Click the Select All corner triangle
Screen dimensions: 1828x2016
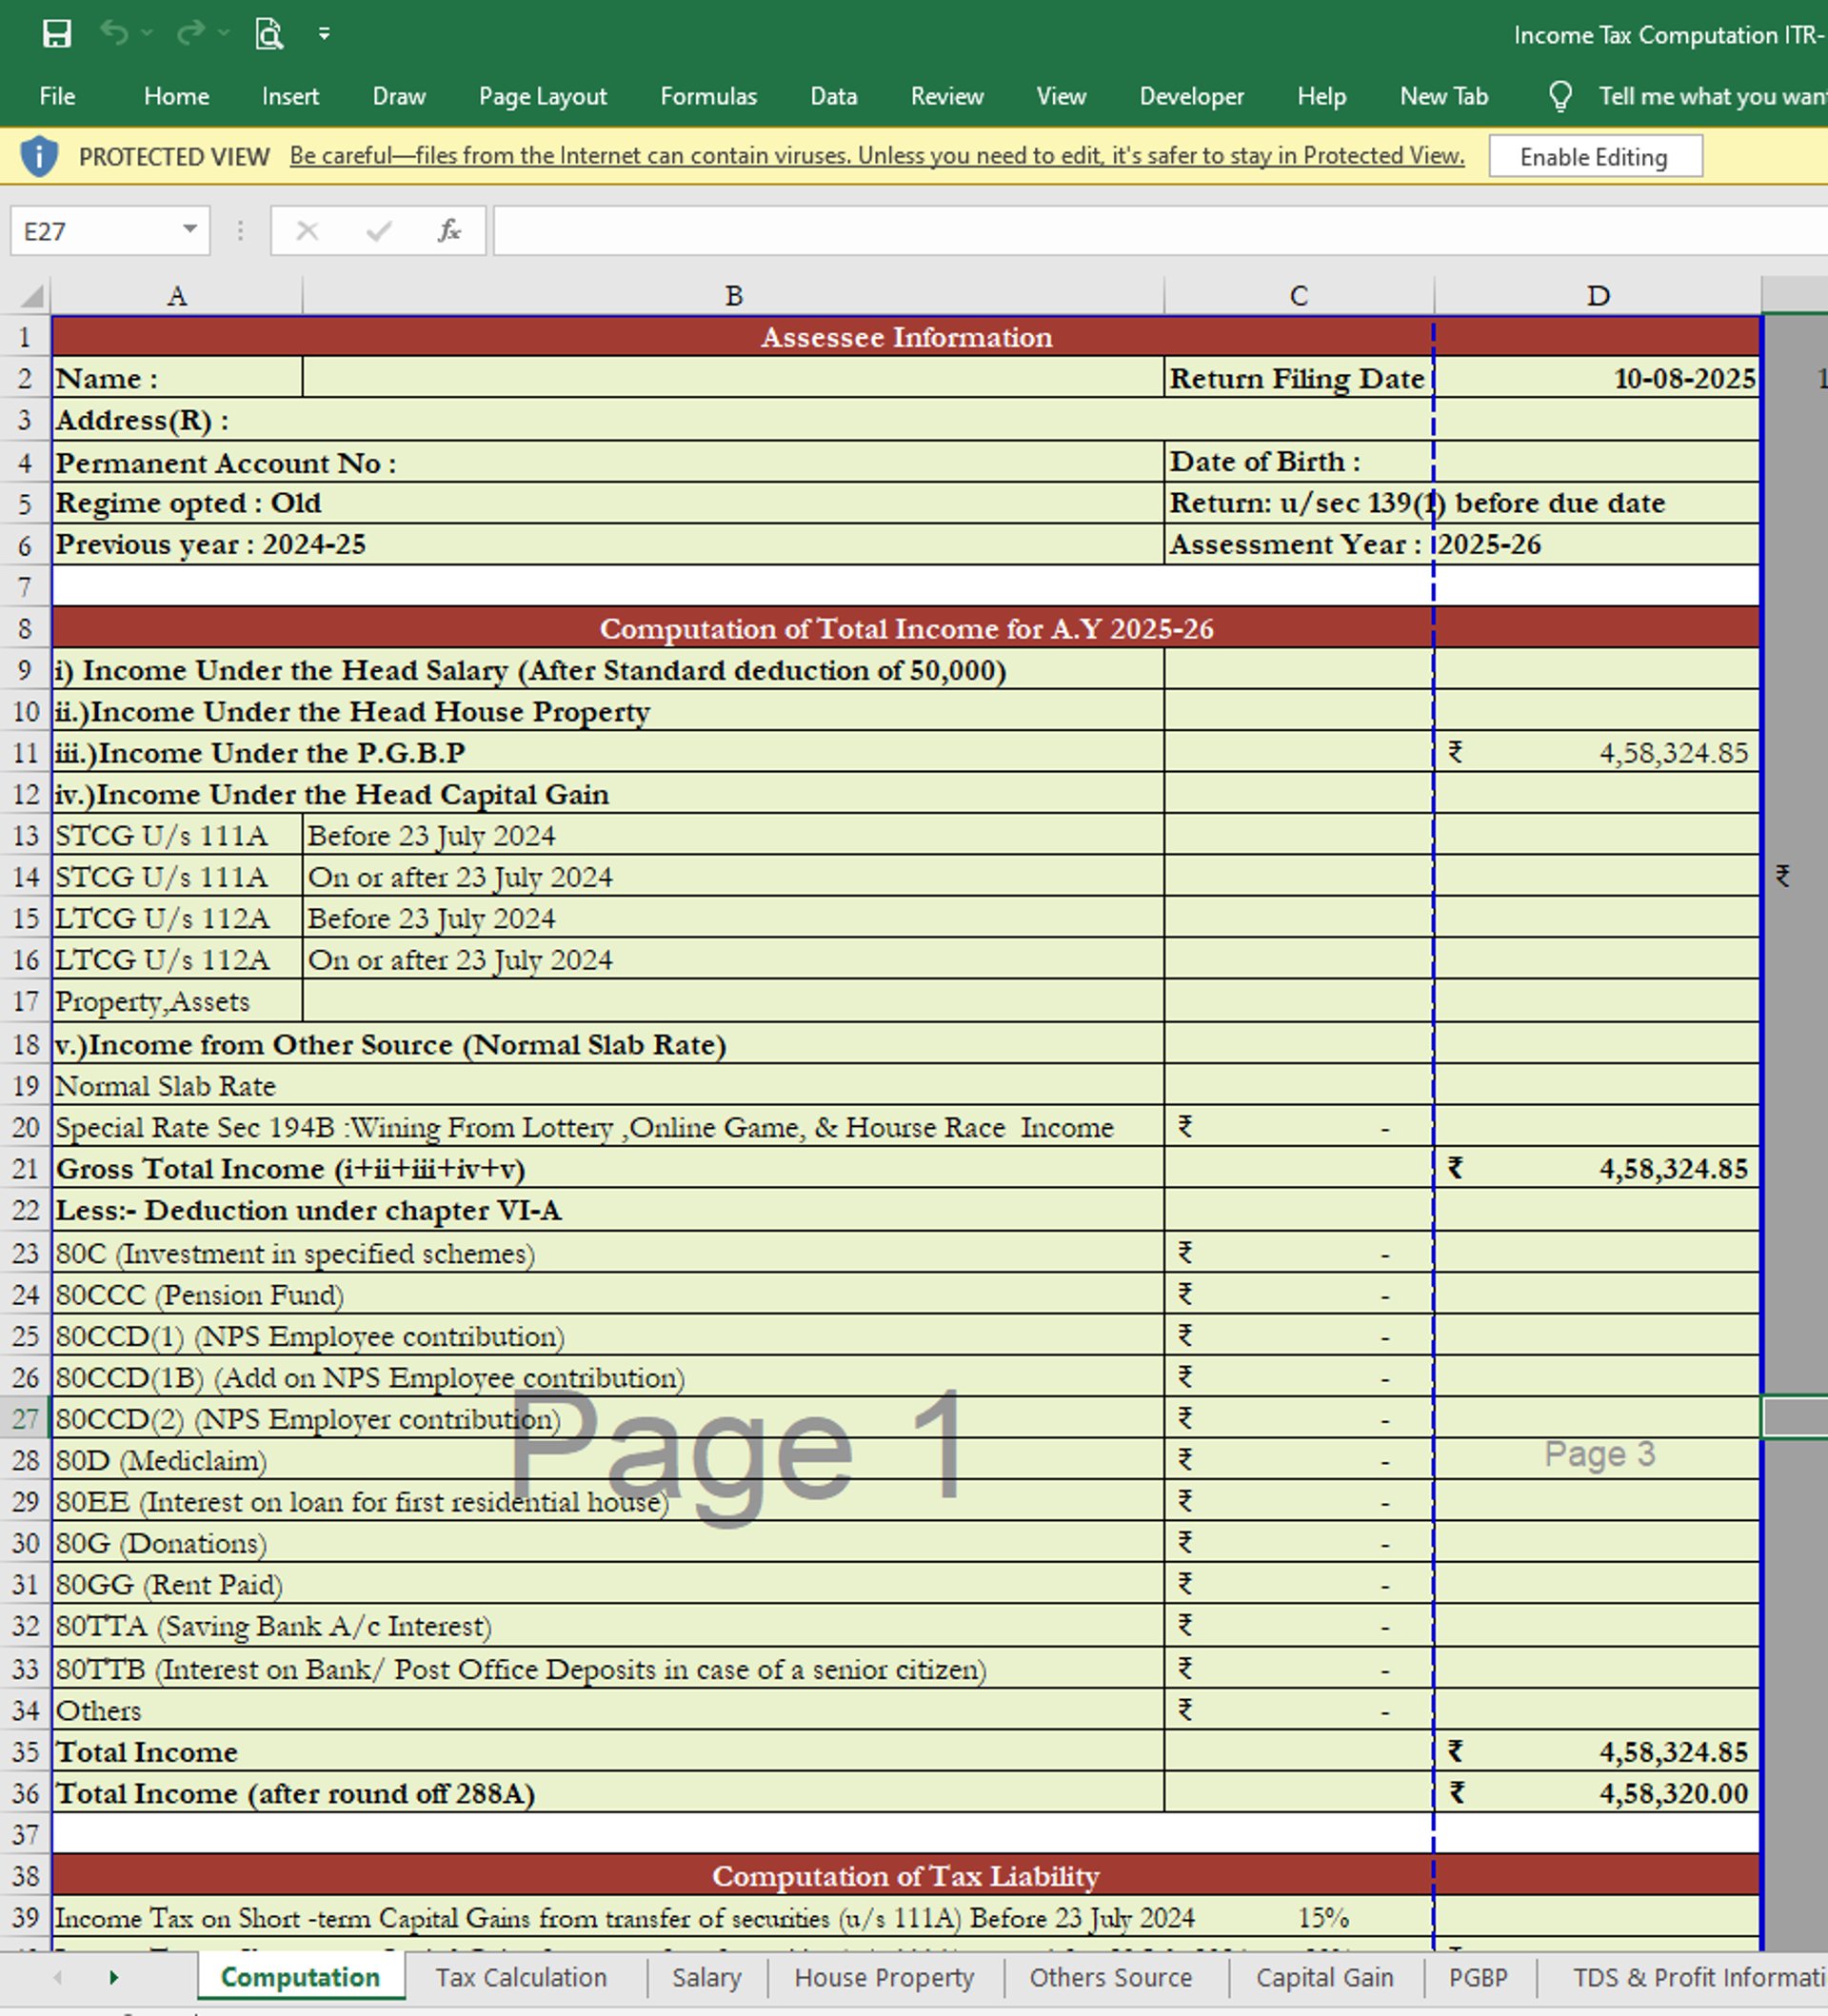[x=32, y=296]
